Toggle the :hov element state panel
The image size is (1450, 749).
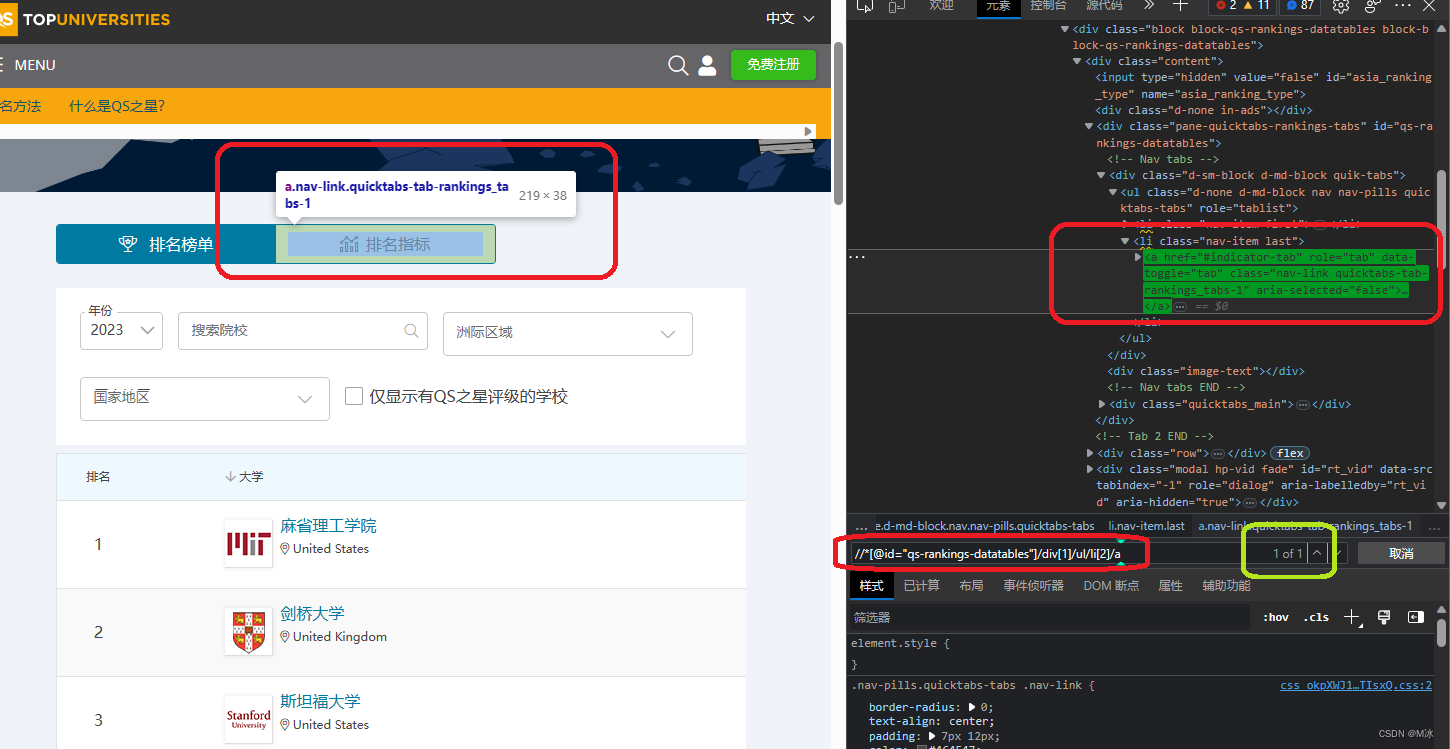[1276, 617]
